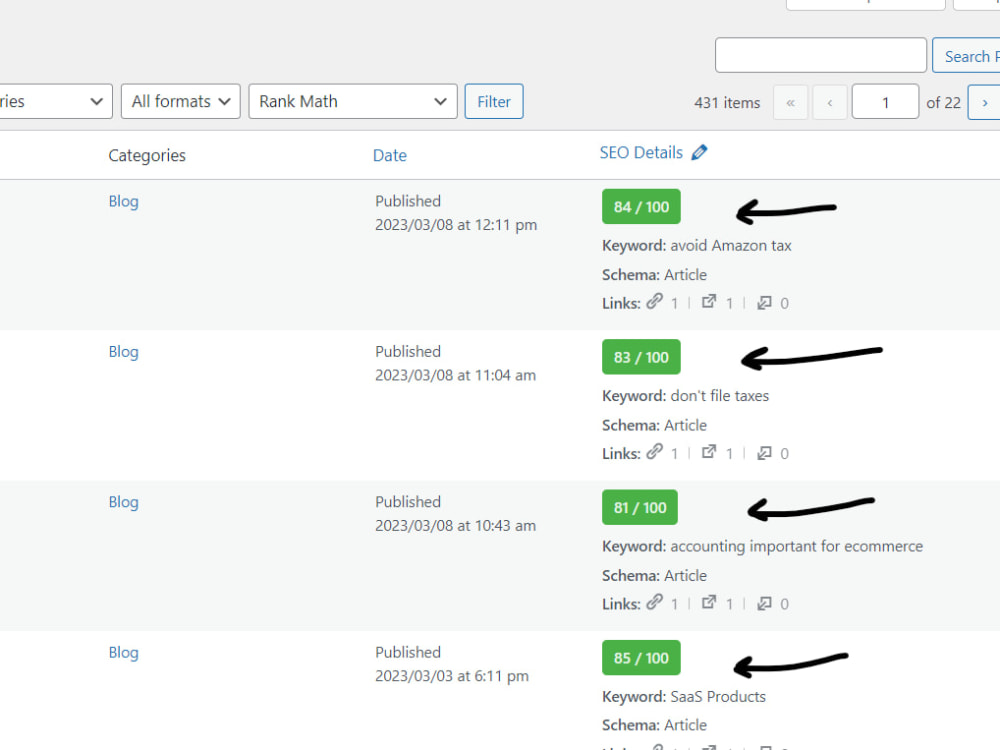The width and height of the screenshot is (1000, 750).
Task: Click date '2023/03/08 at 12:11 pm'
Action: [456, 225]
